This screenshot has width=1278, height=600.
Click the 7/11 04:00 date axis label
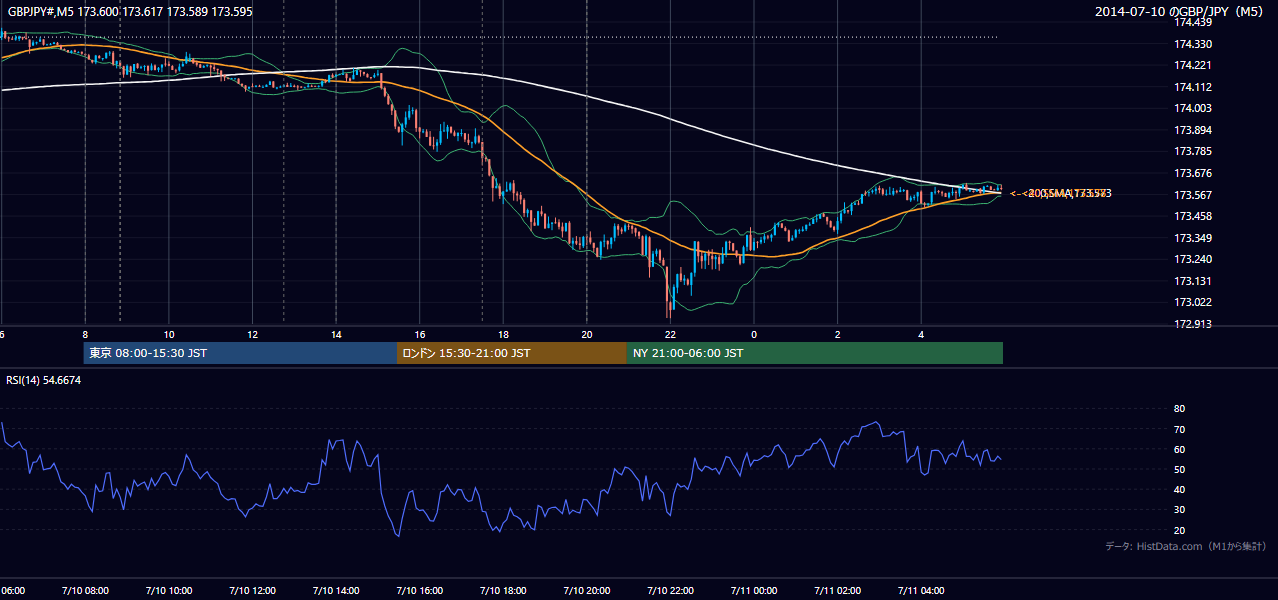[x=921, y=591]
